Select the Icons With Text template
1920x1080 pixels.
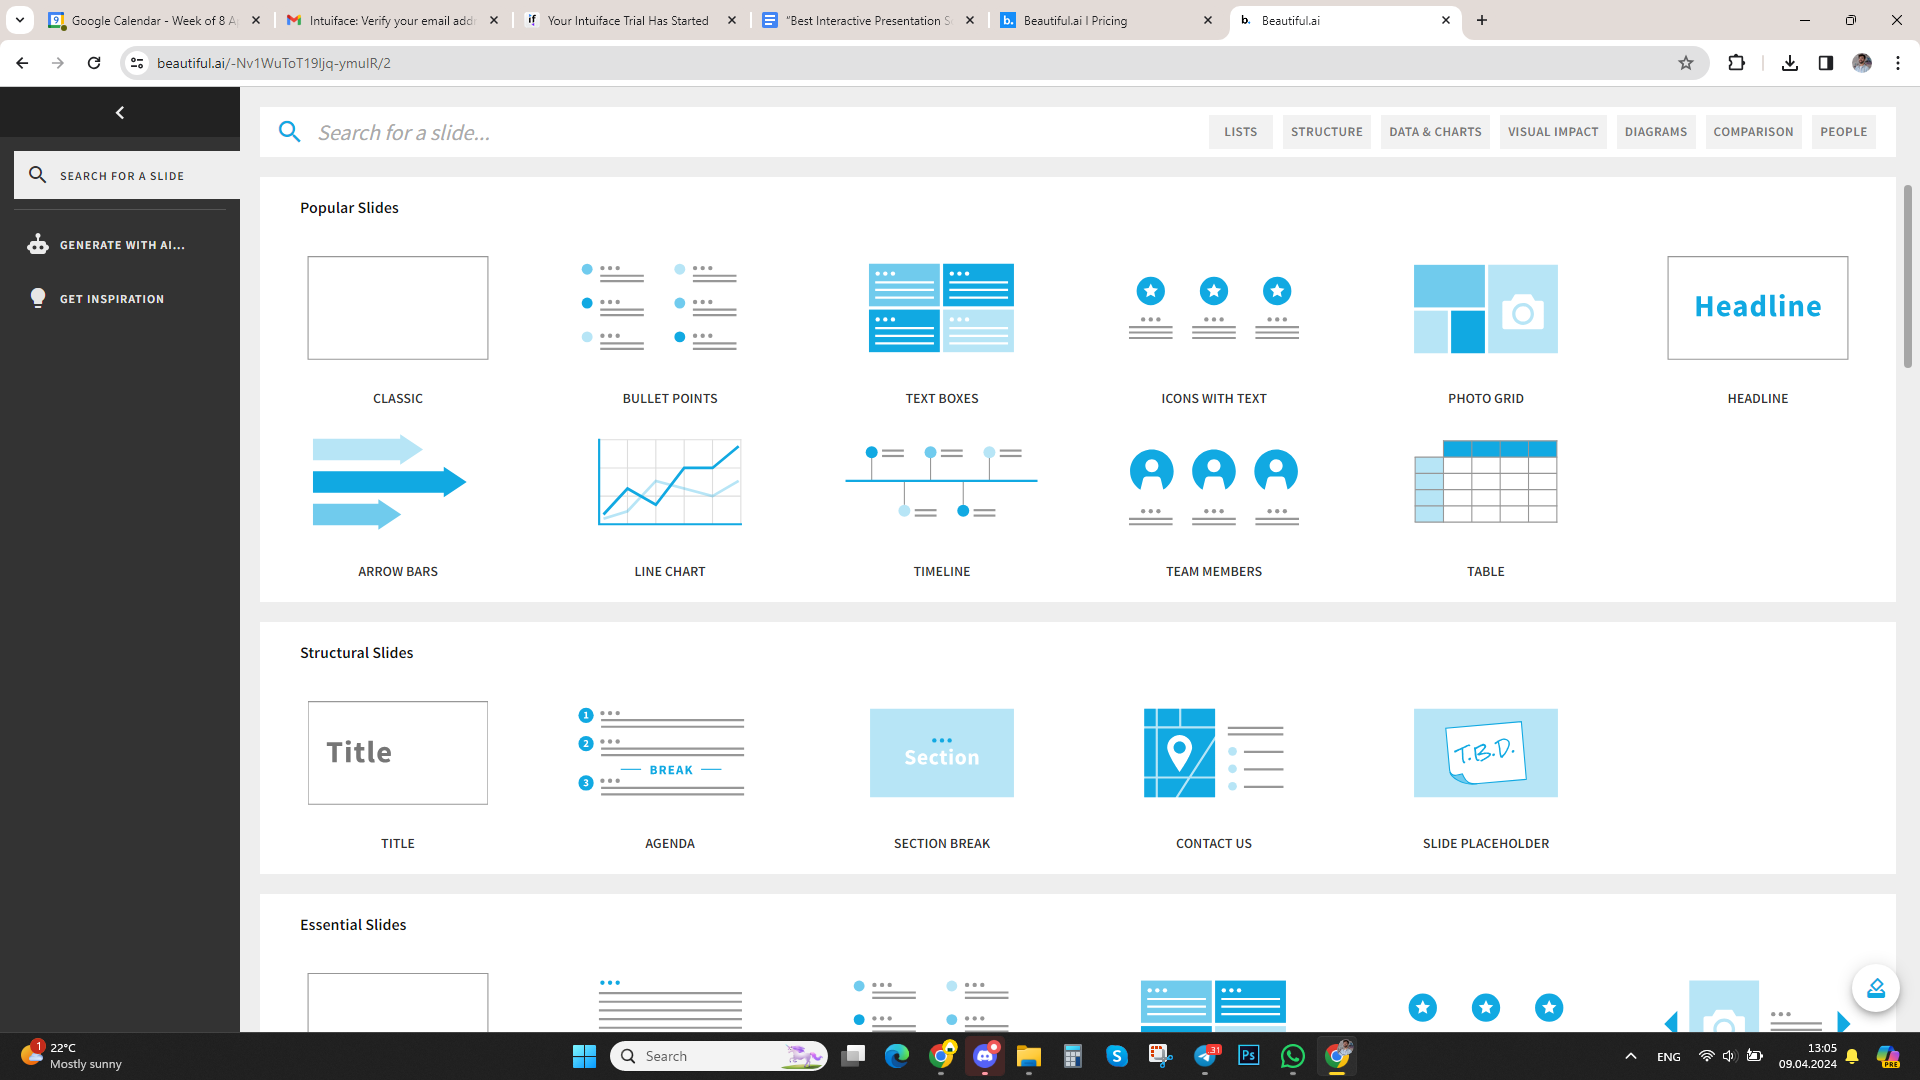pos(1213,308)
